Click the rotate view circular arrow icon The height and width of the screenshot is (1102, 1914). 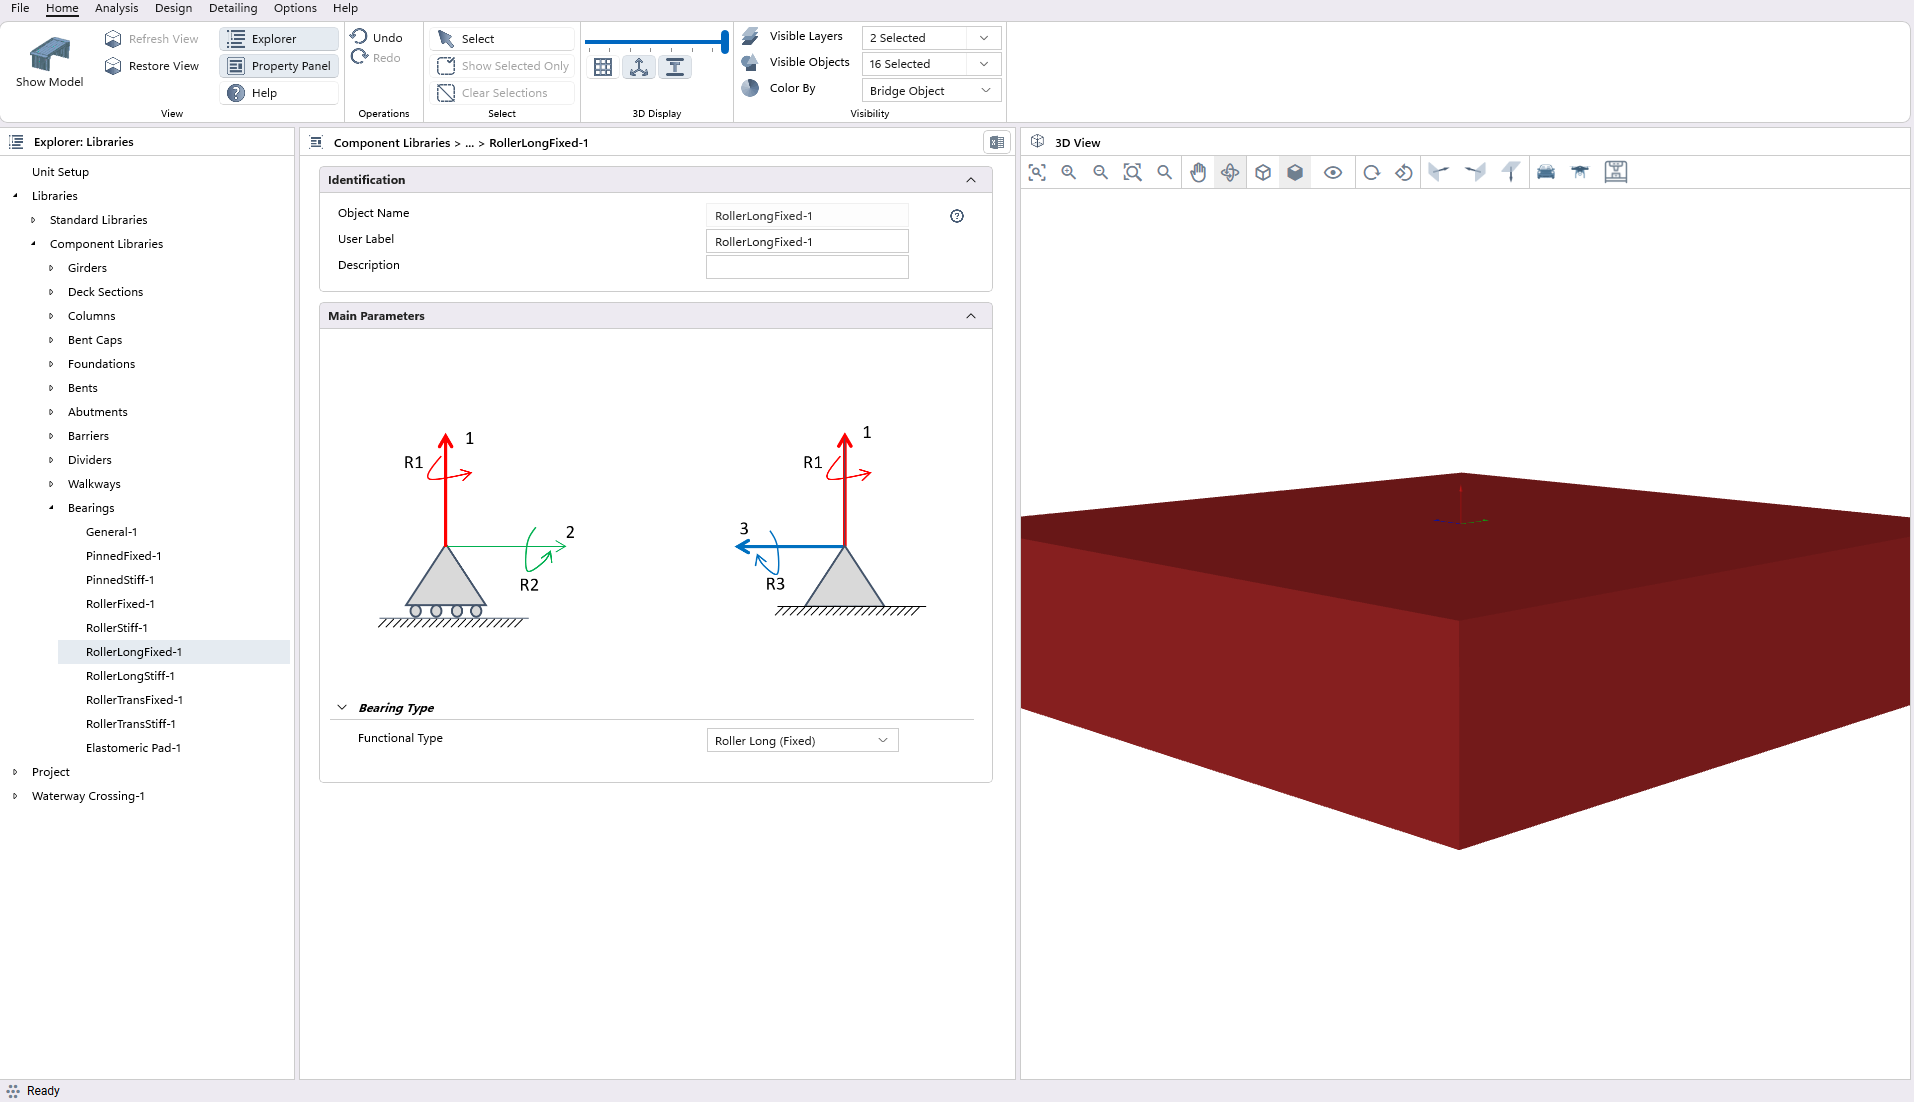pyautogui.click(x=1372, y=172)
